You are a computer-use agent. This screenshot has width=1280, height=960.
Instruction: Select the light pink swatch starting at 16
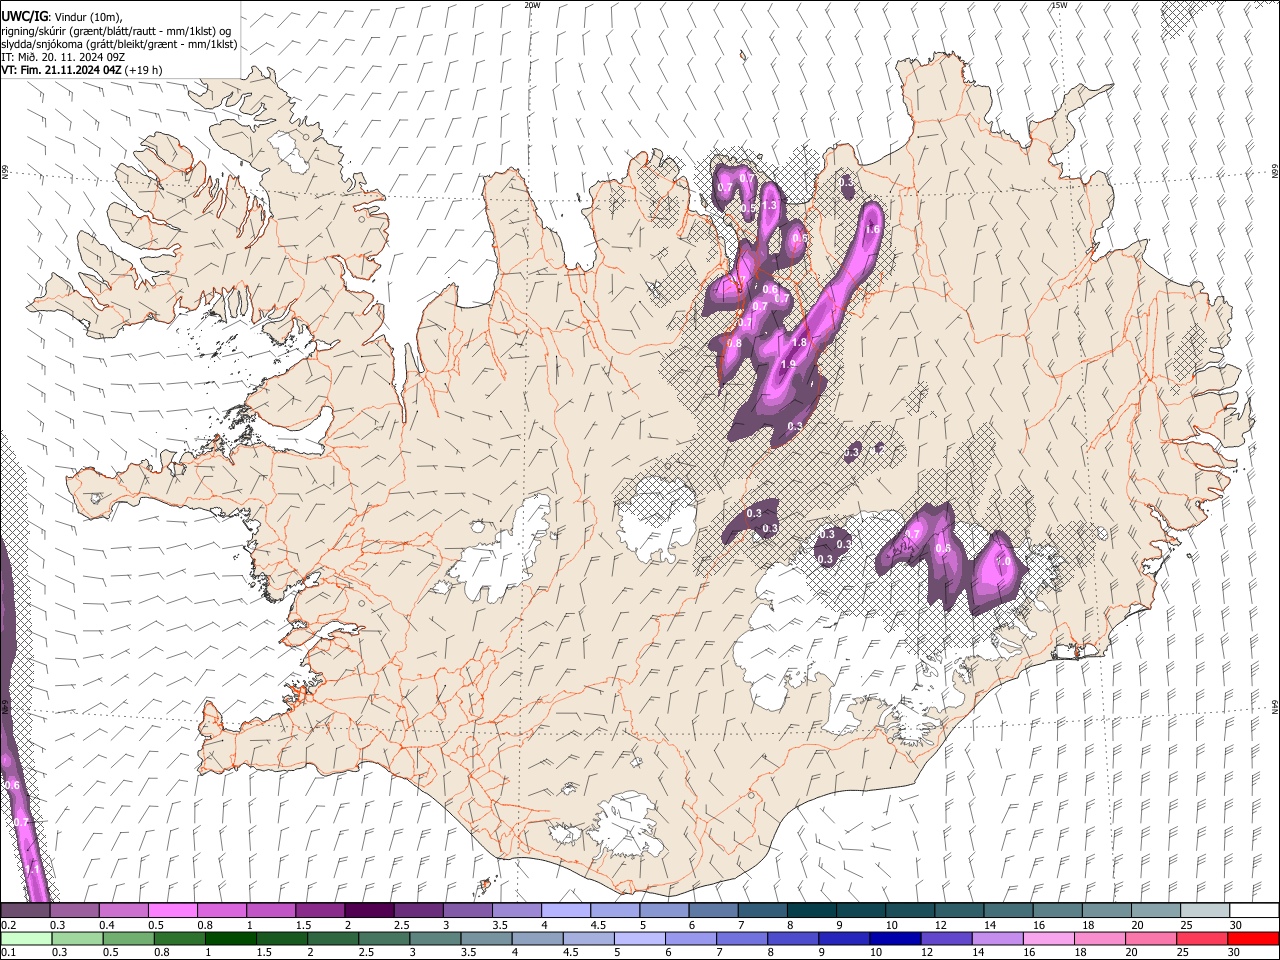point(1047,938)
